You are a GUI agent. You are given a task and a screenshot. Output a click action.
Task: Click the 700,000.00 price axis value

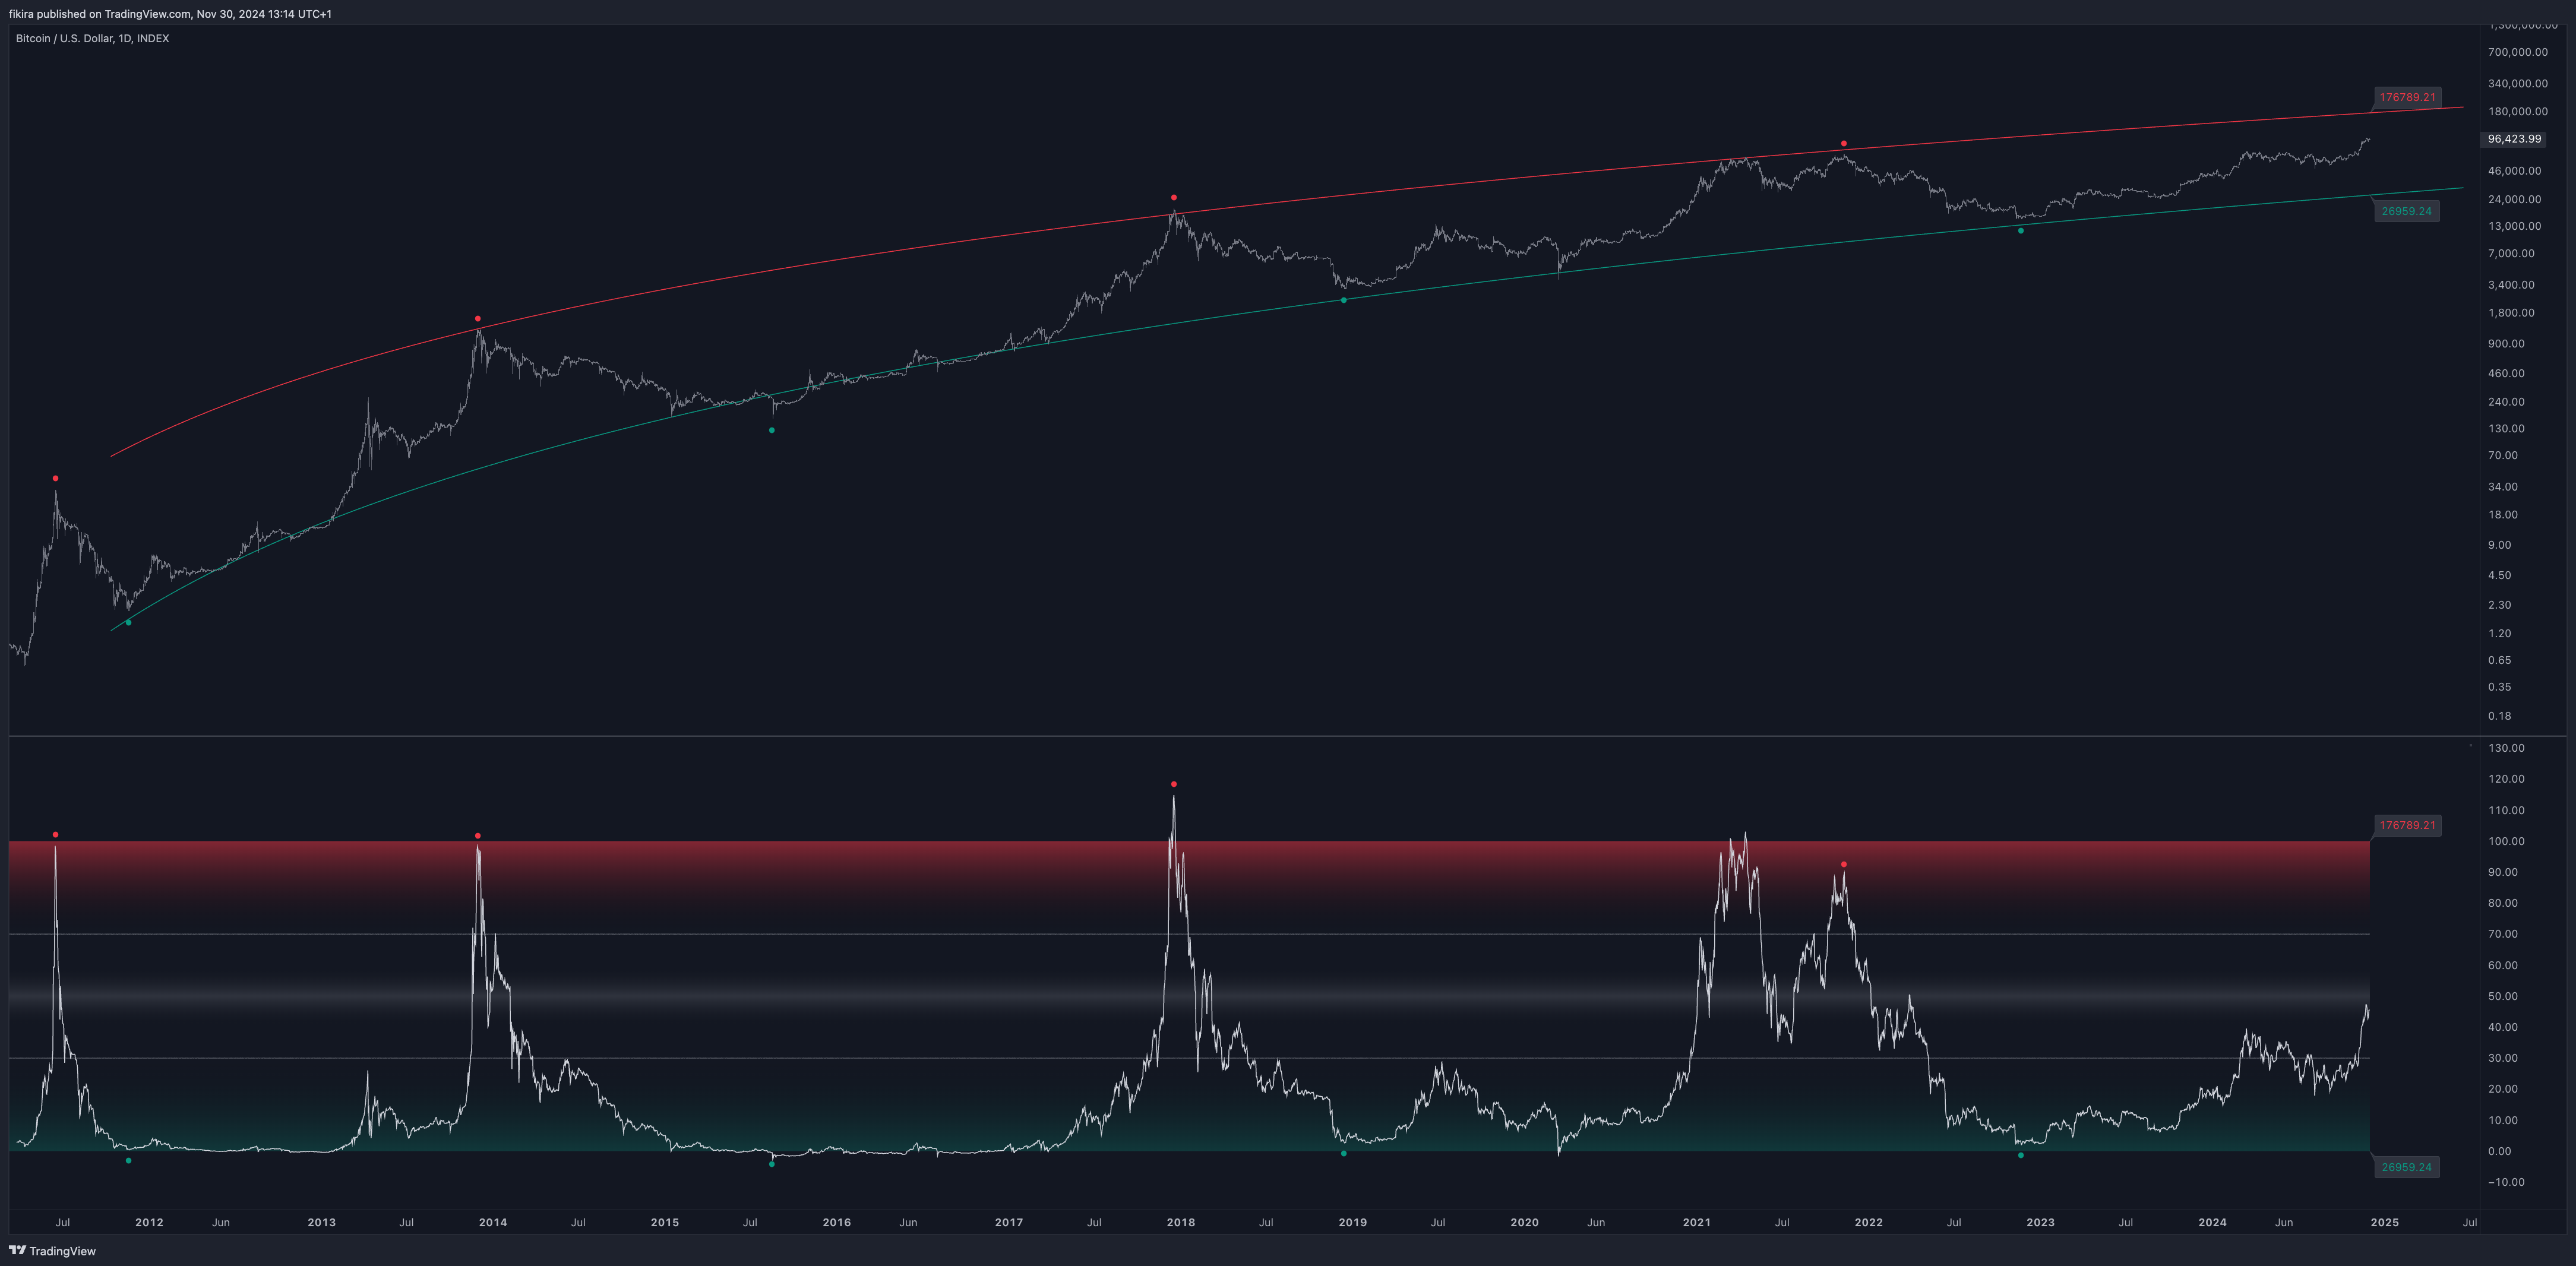[x=2518, y=52]
